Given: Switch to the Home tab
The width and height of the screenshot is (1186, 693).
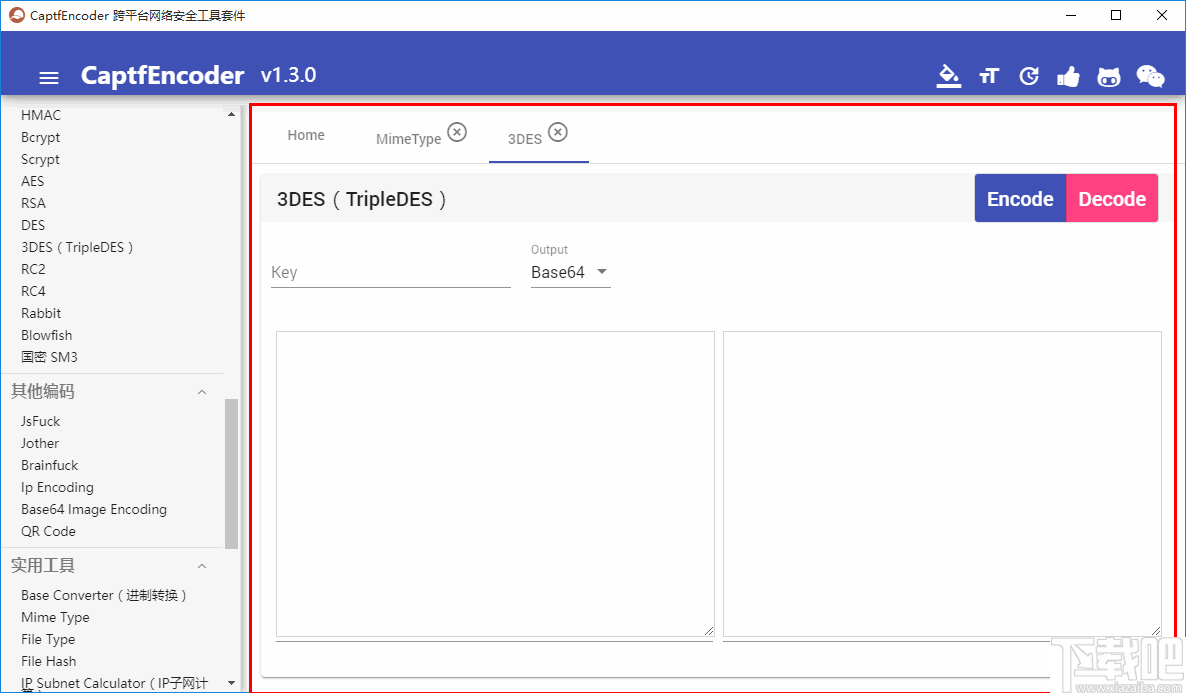Looking at the screenshot, I should (x=305, y=134).
